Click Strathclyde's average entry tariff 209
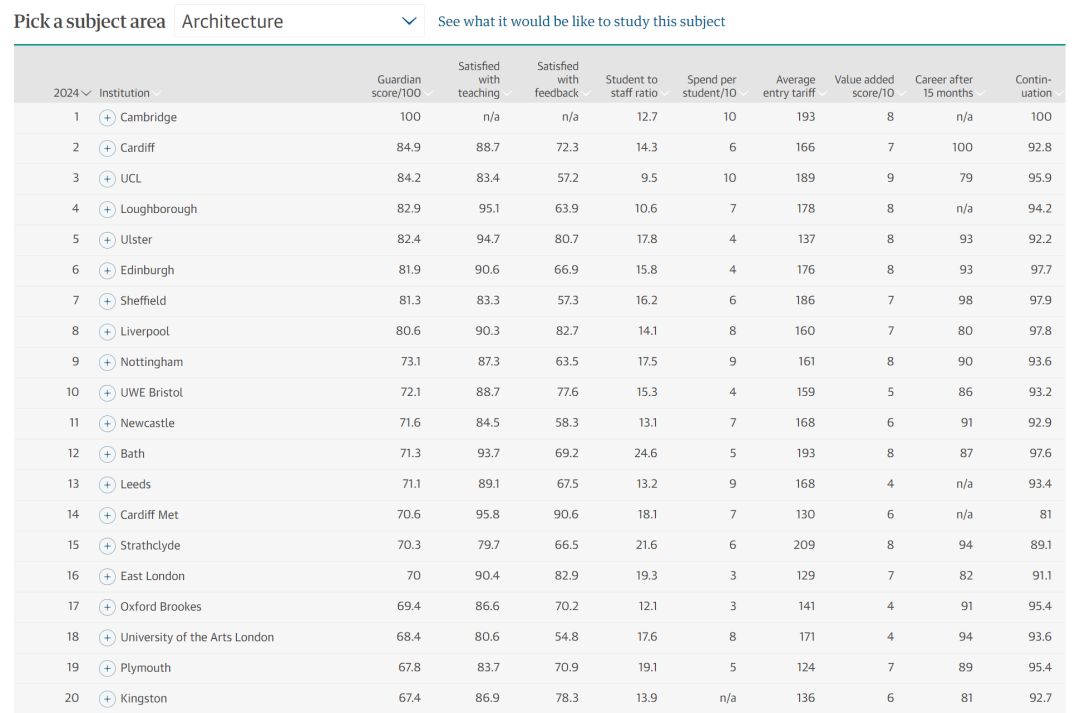The image size is (1080, 713). [x=804, y=545]
